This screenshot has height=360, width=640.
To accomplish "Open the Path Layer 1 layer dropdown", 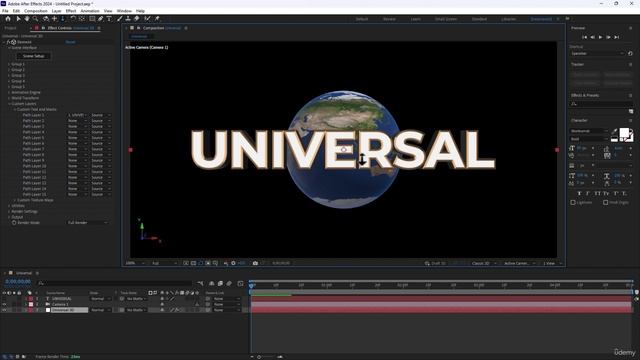I will click(x=78, y=116).
